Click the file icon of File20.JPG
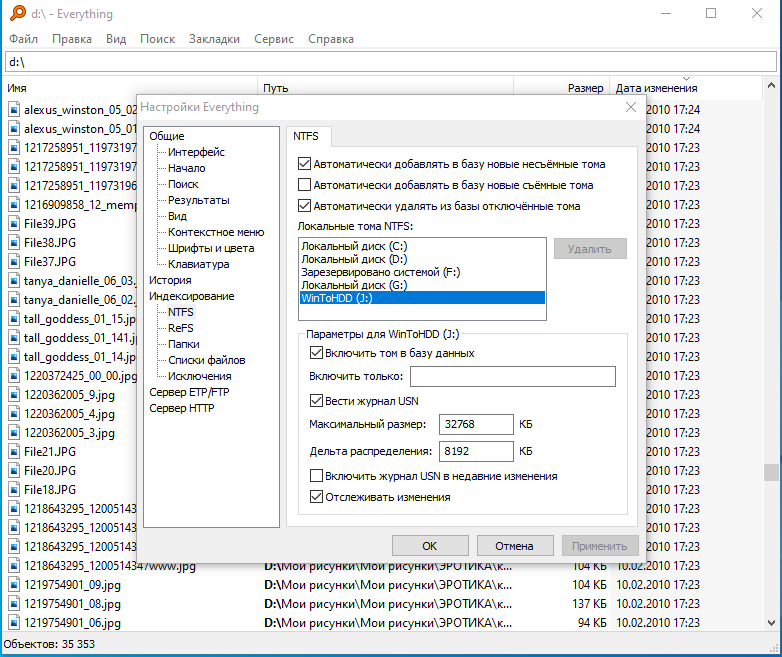Screen dimensions: 782x657 click(x=14, y=470)
